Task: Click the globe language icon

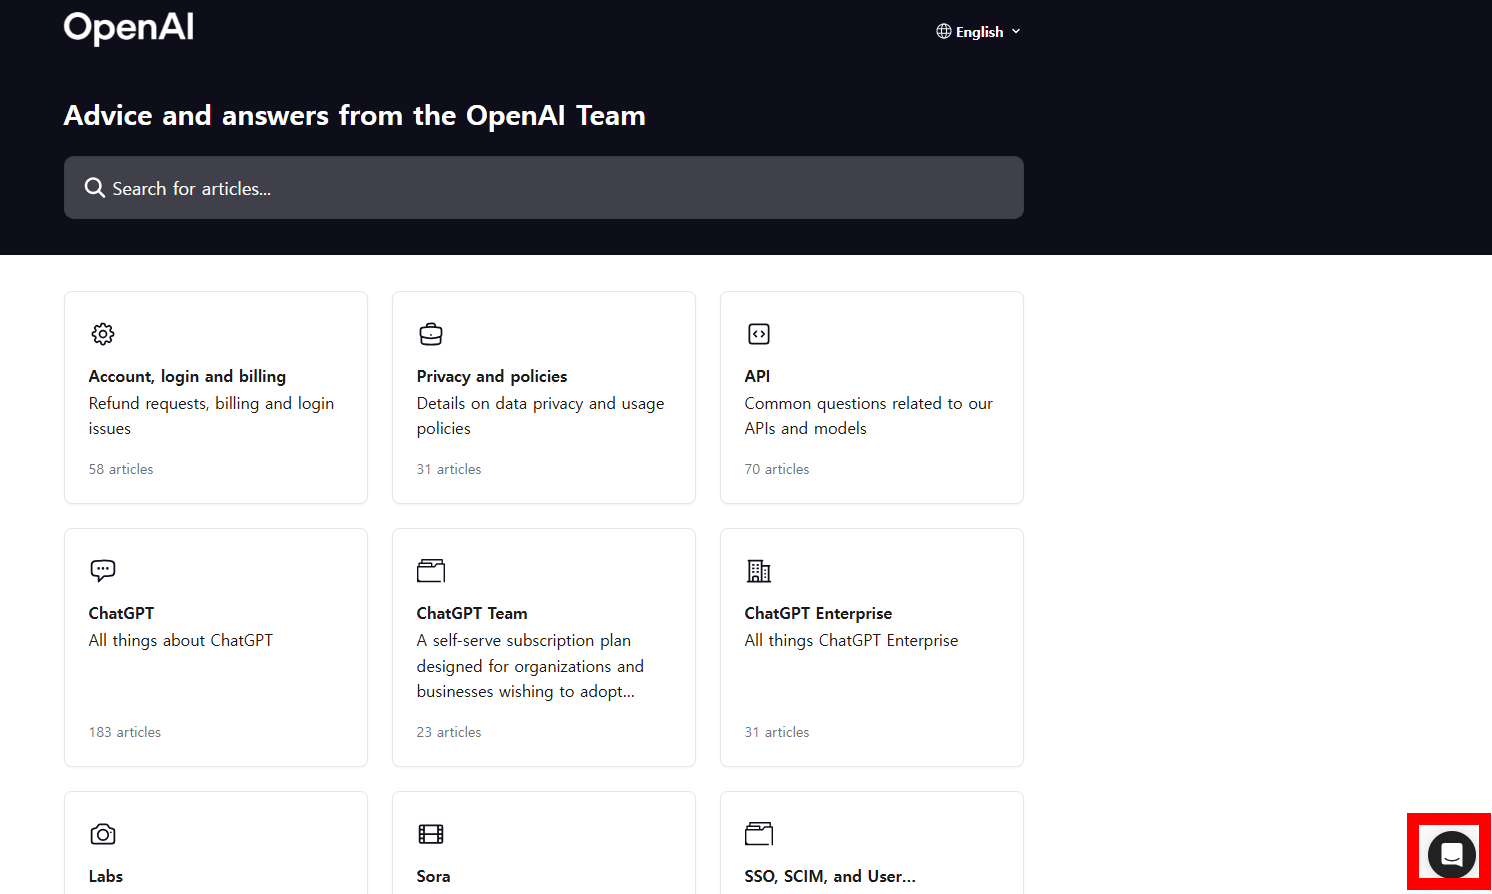Action: [x=944, y=31]
